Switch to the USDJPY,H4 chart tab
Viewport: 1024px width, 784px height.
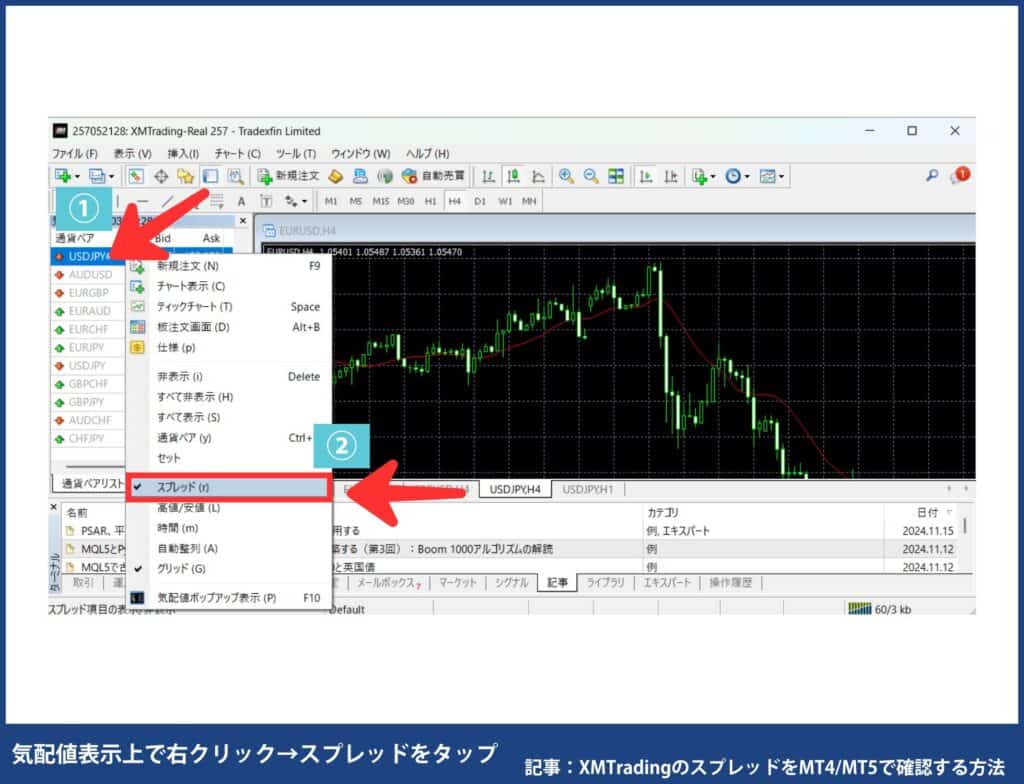click(x=516, y=489)
